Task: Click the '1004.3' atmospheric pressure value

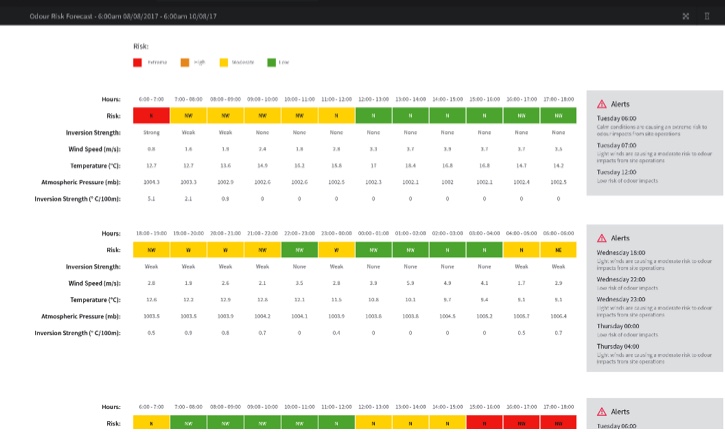Action: [151, 182]
